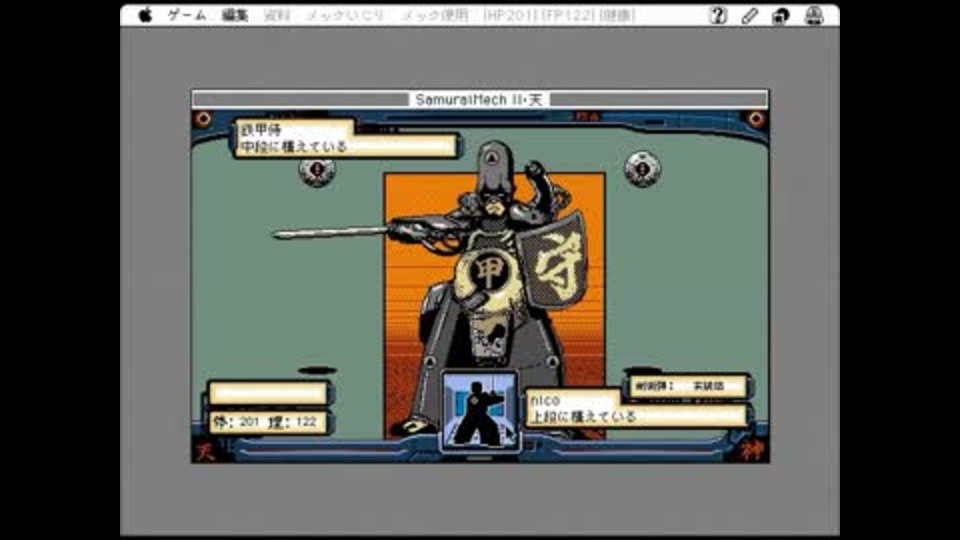Click the top-left corner ring ornament
This screenshot has width=960, height=540.
203,119
